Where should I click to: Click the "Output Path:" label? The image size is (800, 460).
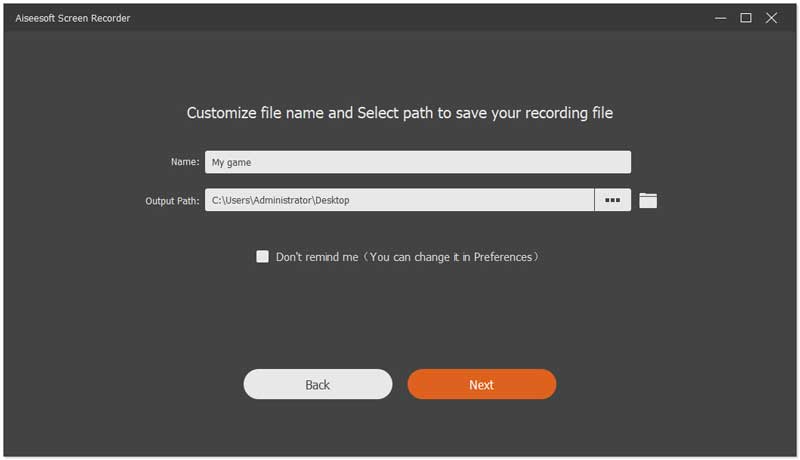point(172,200)
